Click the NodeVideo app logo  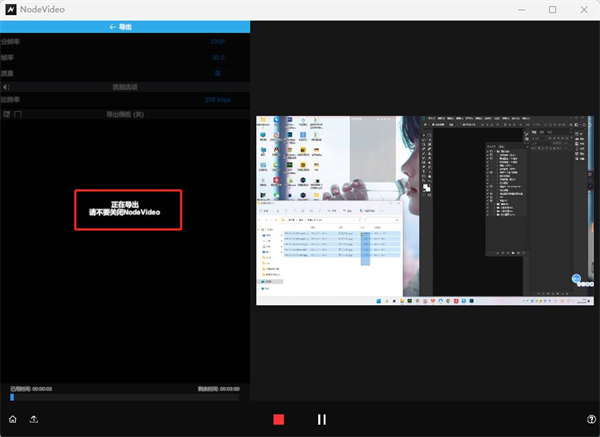coord(10,9)
